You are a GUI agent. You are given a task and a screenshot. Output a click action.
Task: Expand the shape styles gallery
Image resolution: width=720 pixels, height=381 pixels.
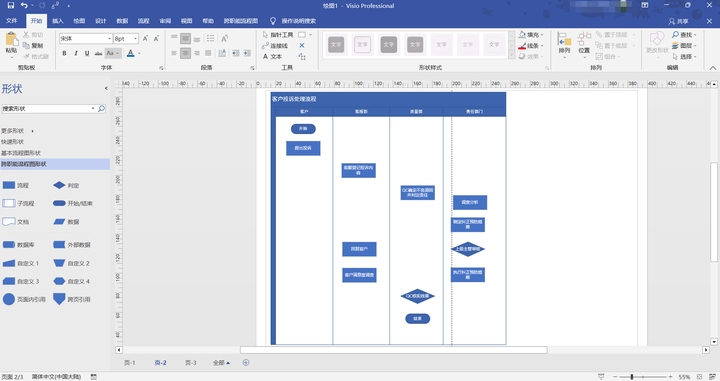click(512, 55)
